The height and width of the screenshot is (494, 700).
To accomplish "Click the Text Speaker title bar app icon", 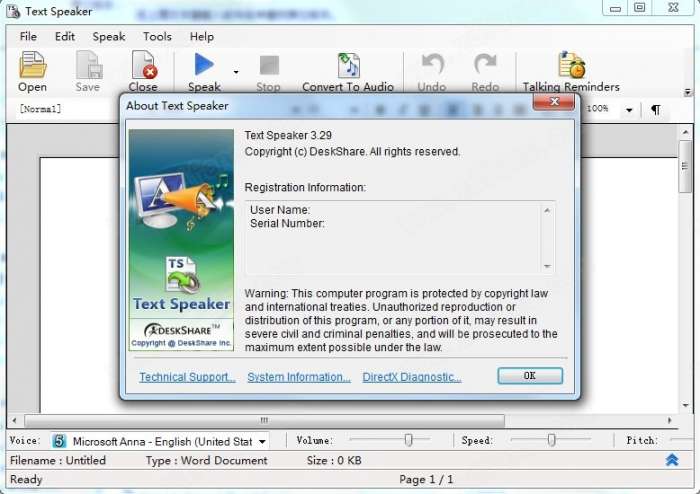I will (13, 11).
